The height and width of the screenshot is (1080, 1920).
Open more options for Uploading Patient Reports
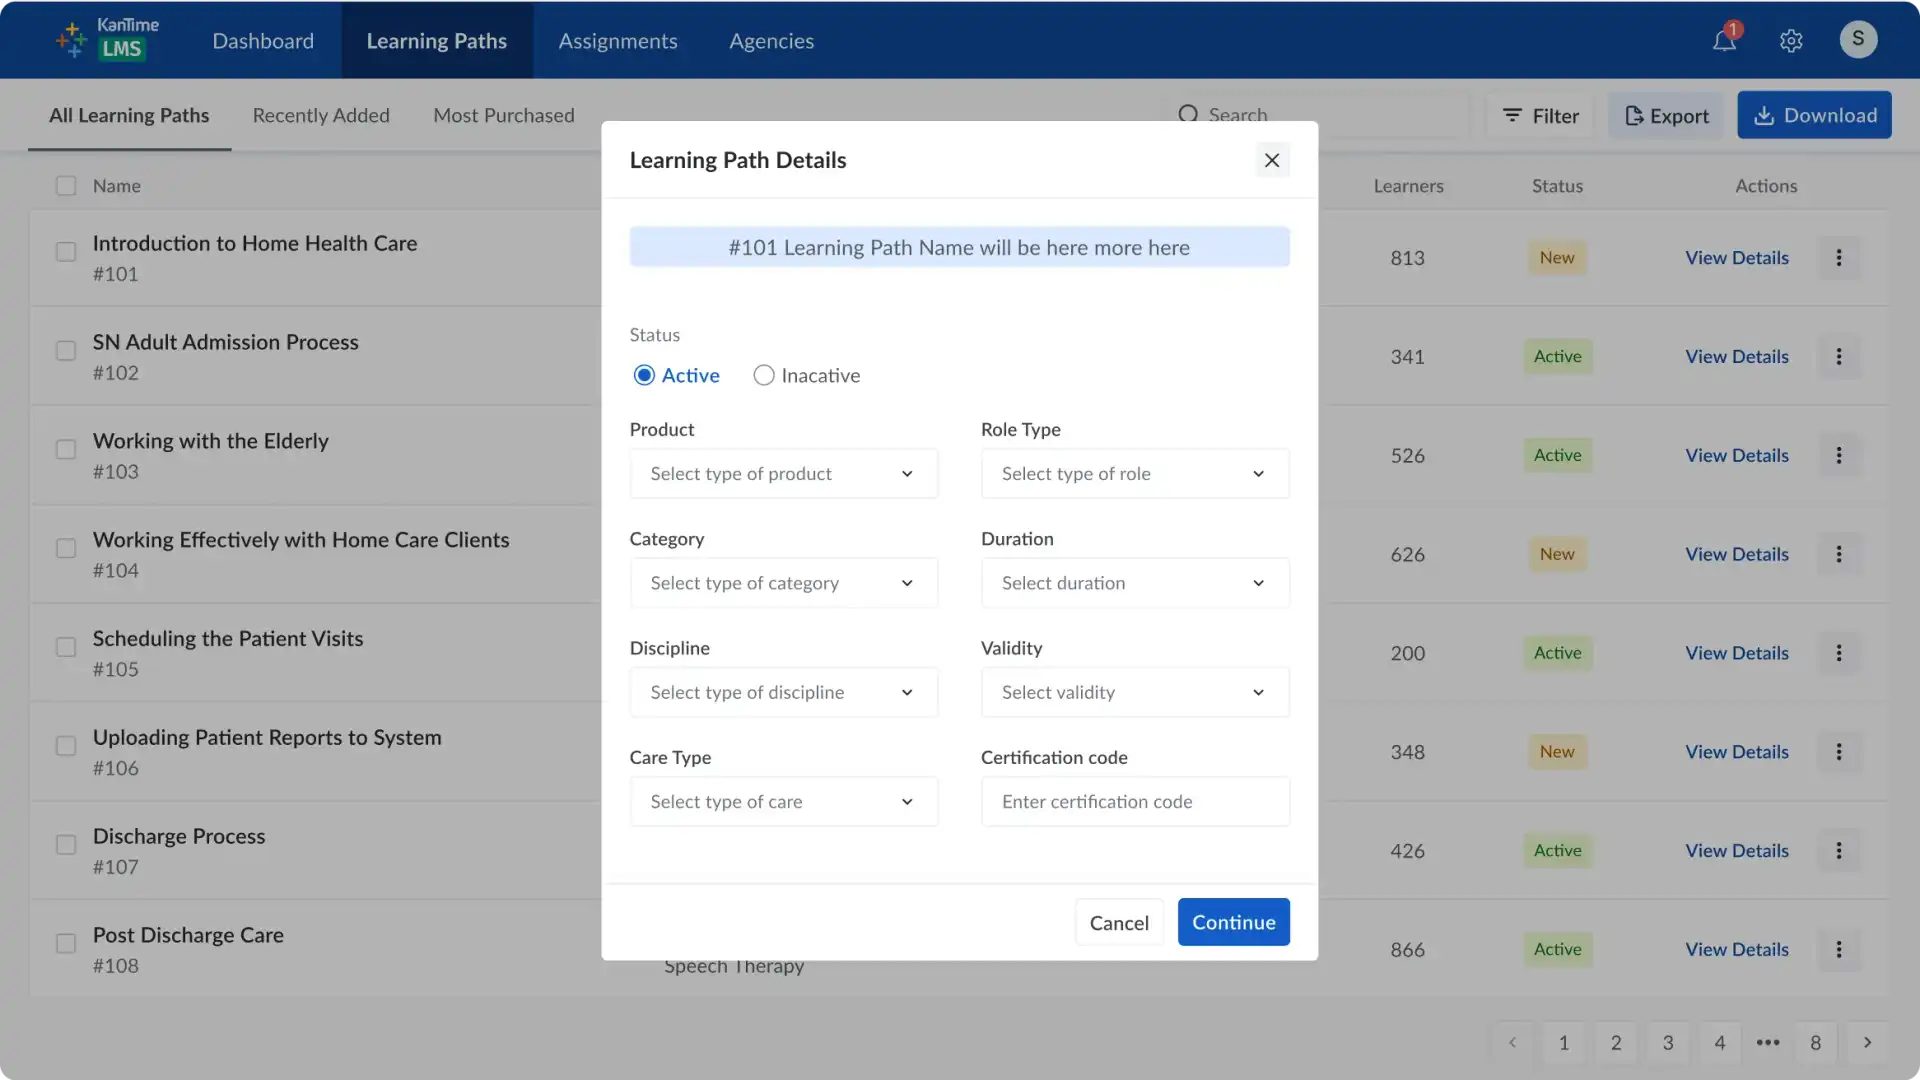pyautogui.click(x=1838, y=753)
